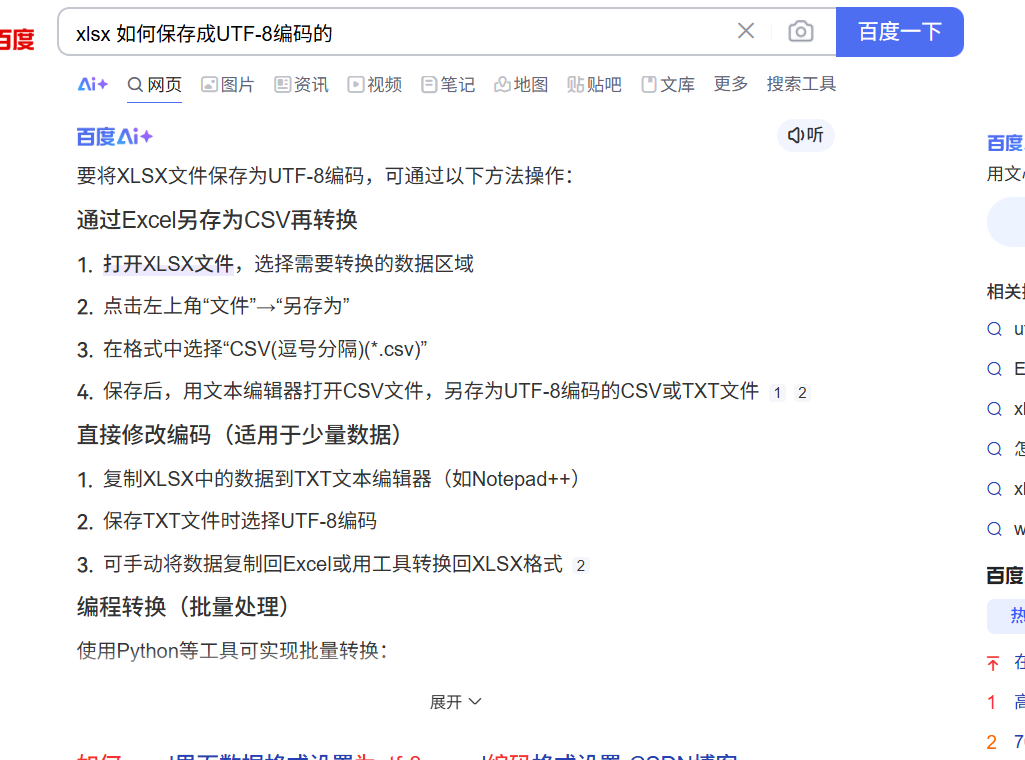1025x760 pixels.
Task: Select the 网页 tab
Action: pyautogui.click(x=154, y=85)
